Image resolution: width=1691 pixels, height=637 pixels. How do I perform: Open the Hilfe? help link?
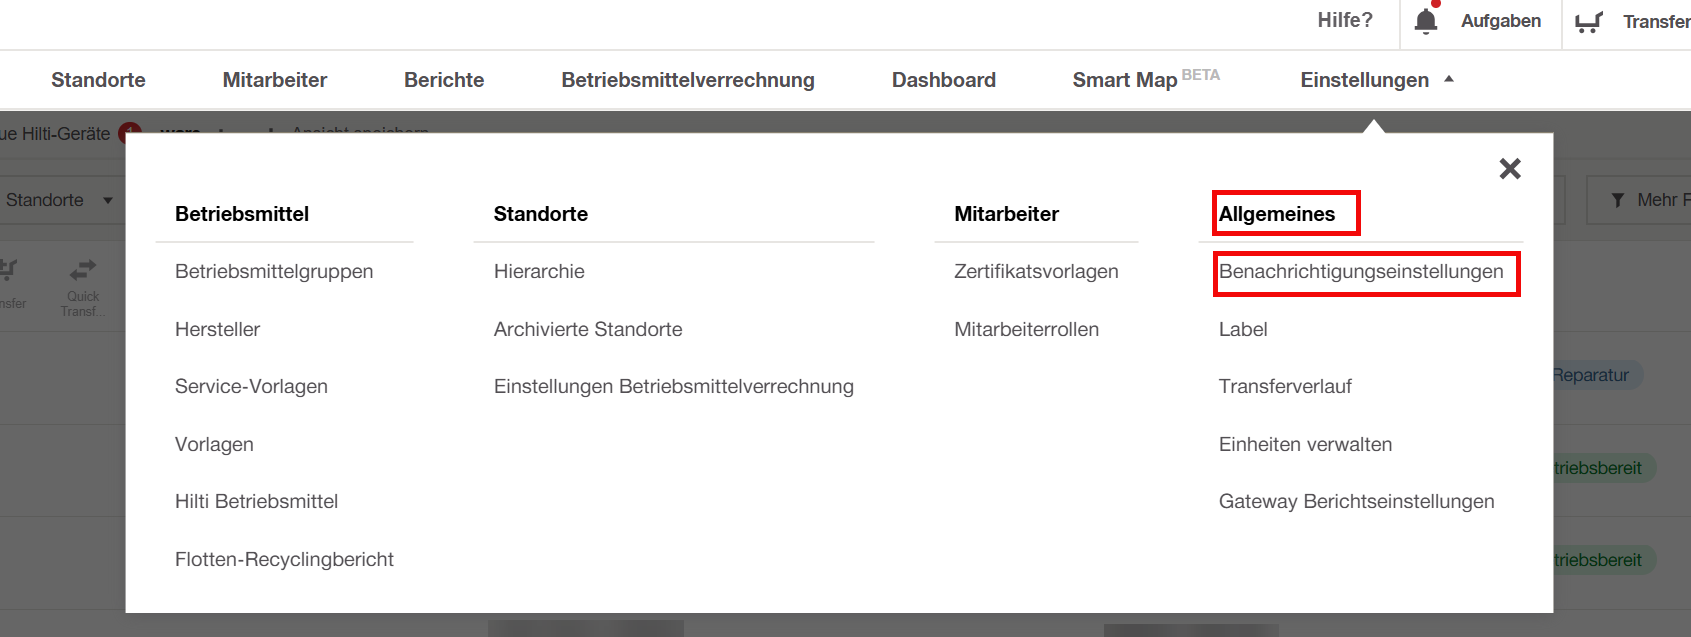tap(1344, 21)
